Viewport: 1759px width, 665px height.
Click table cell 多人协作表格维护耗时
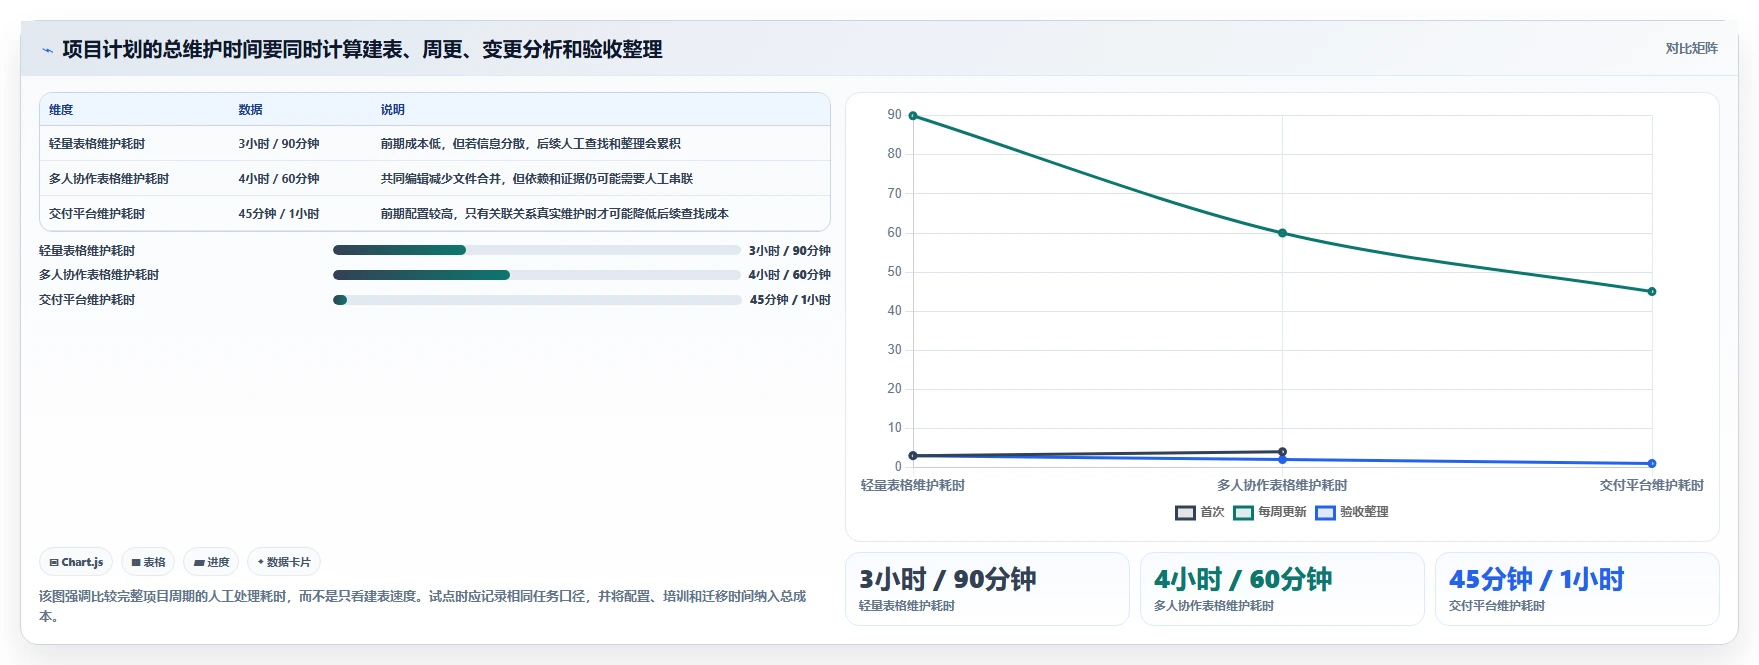coord(109,179)
